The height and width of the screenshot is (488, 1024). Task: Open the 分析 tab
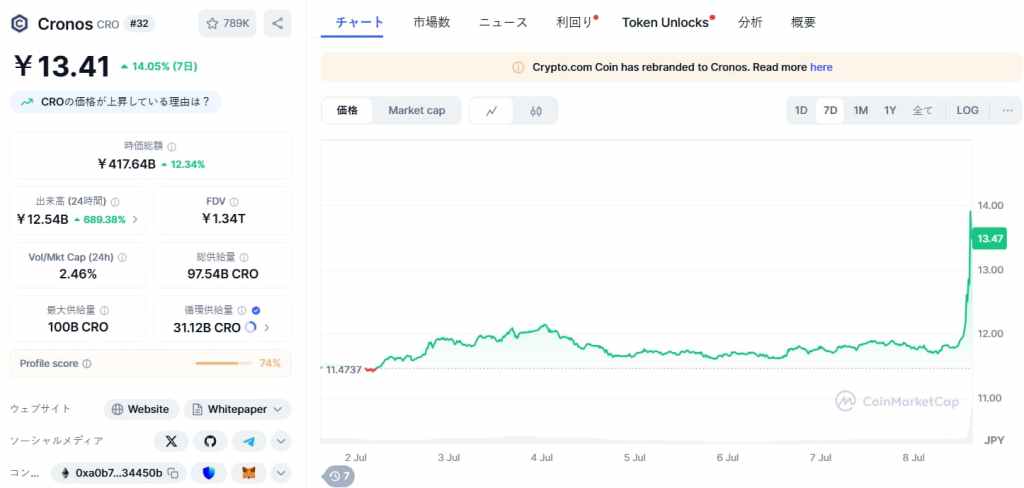pyautogui.click(x=750, y=22)
